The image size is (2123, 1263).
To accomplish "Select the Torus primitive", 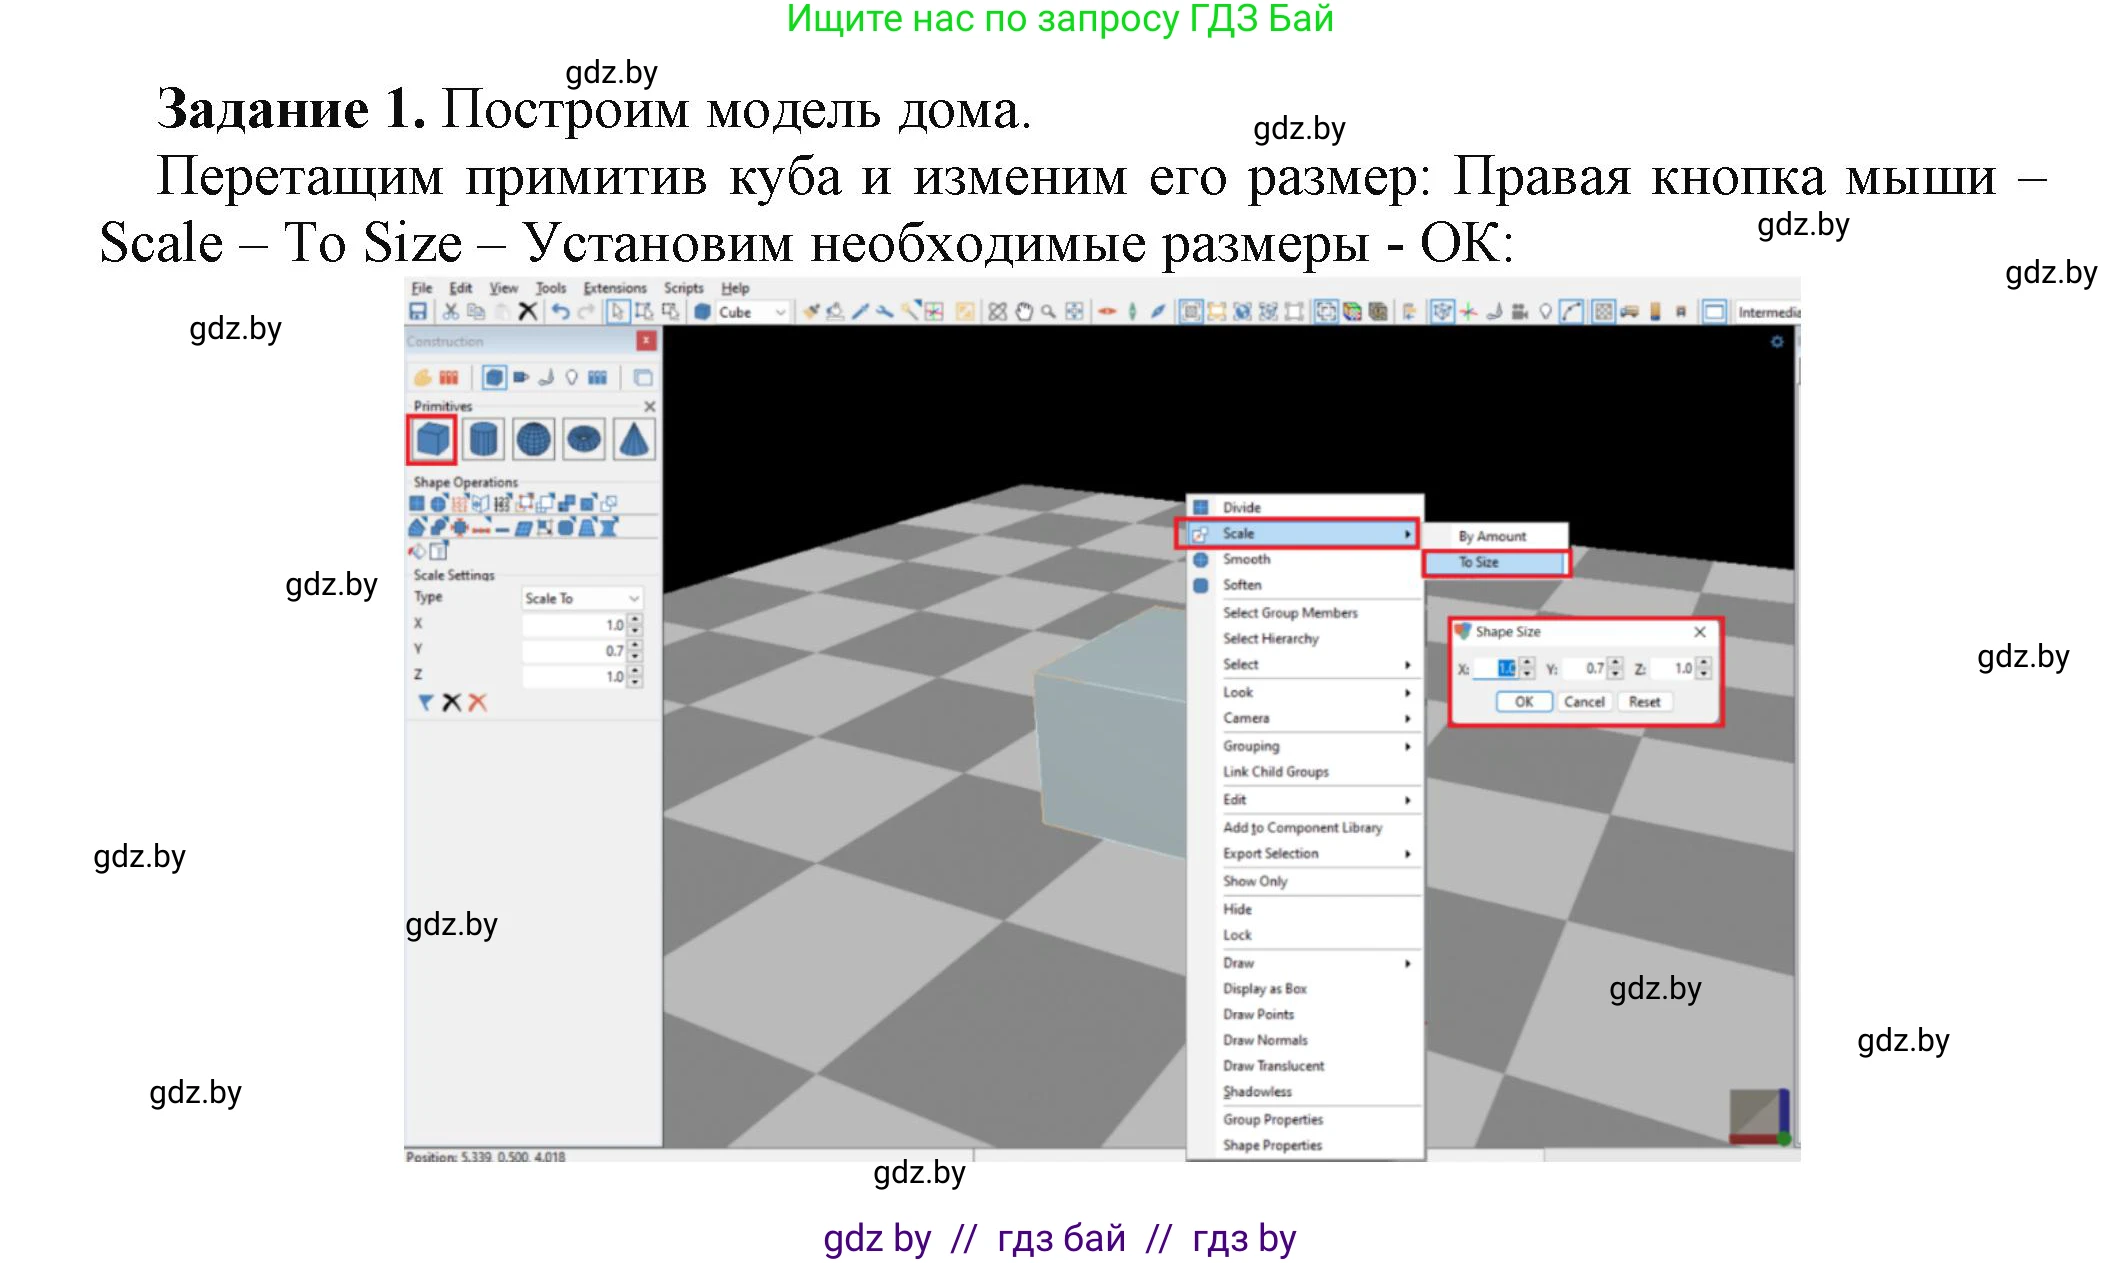I will coord(584,439).
